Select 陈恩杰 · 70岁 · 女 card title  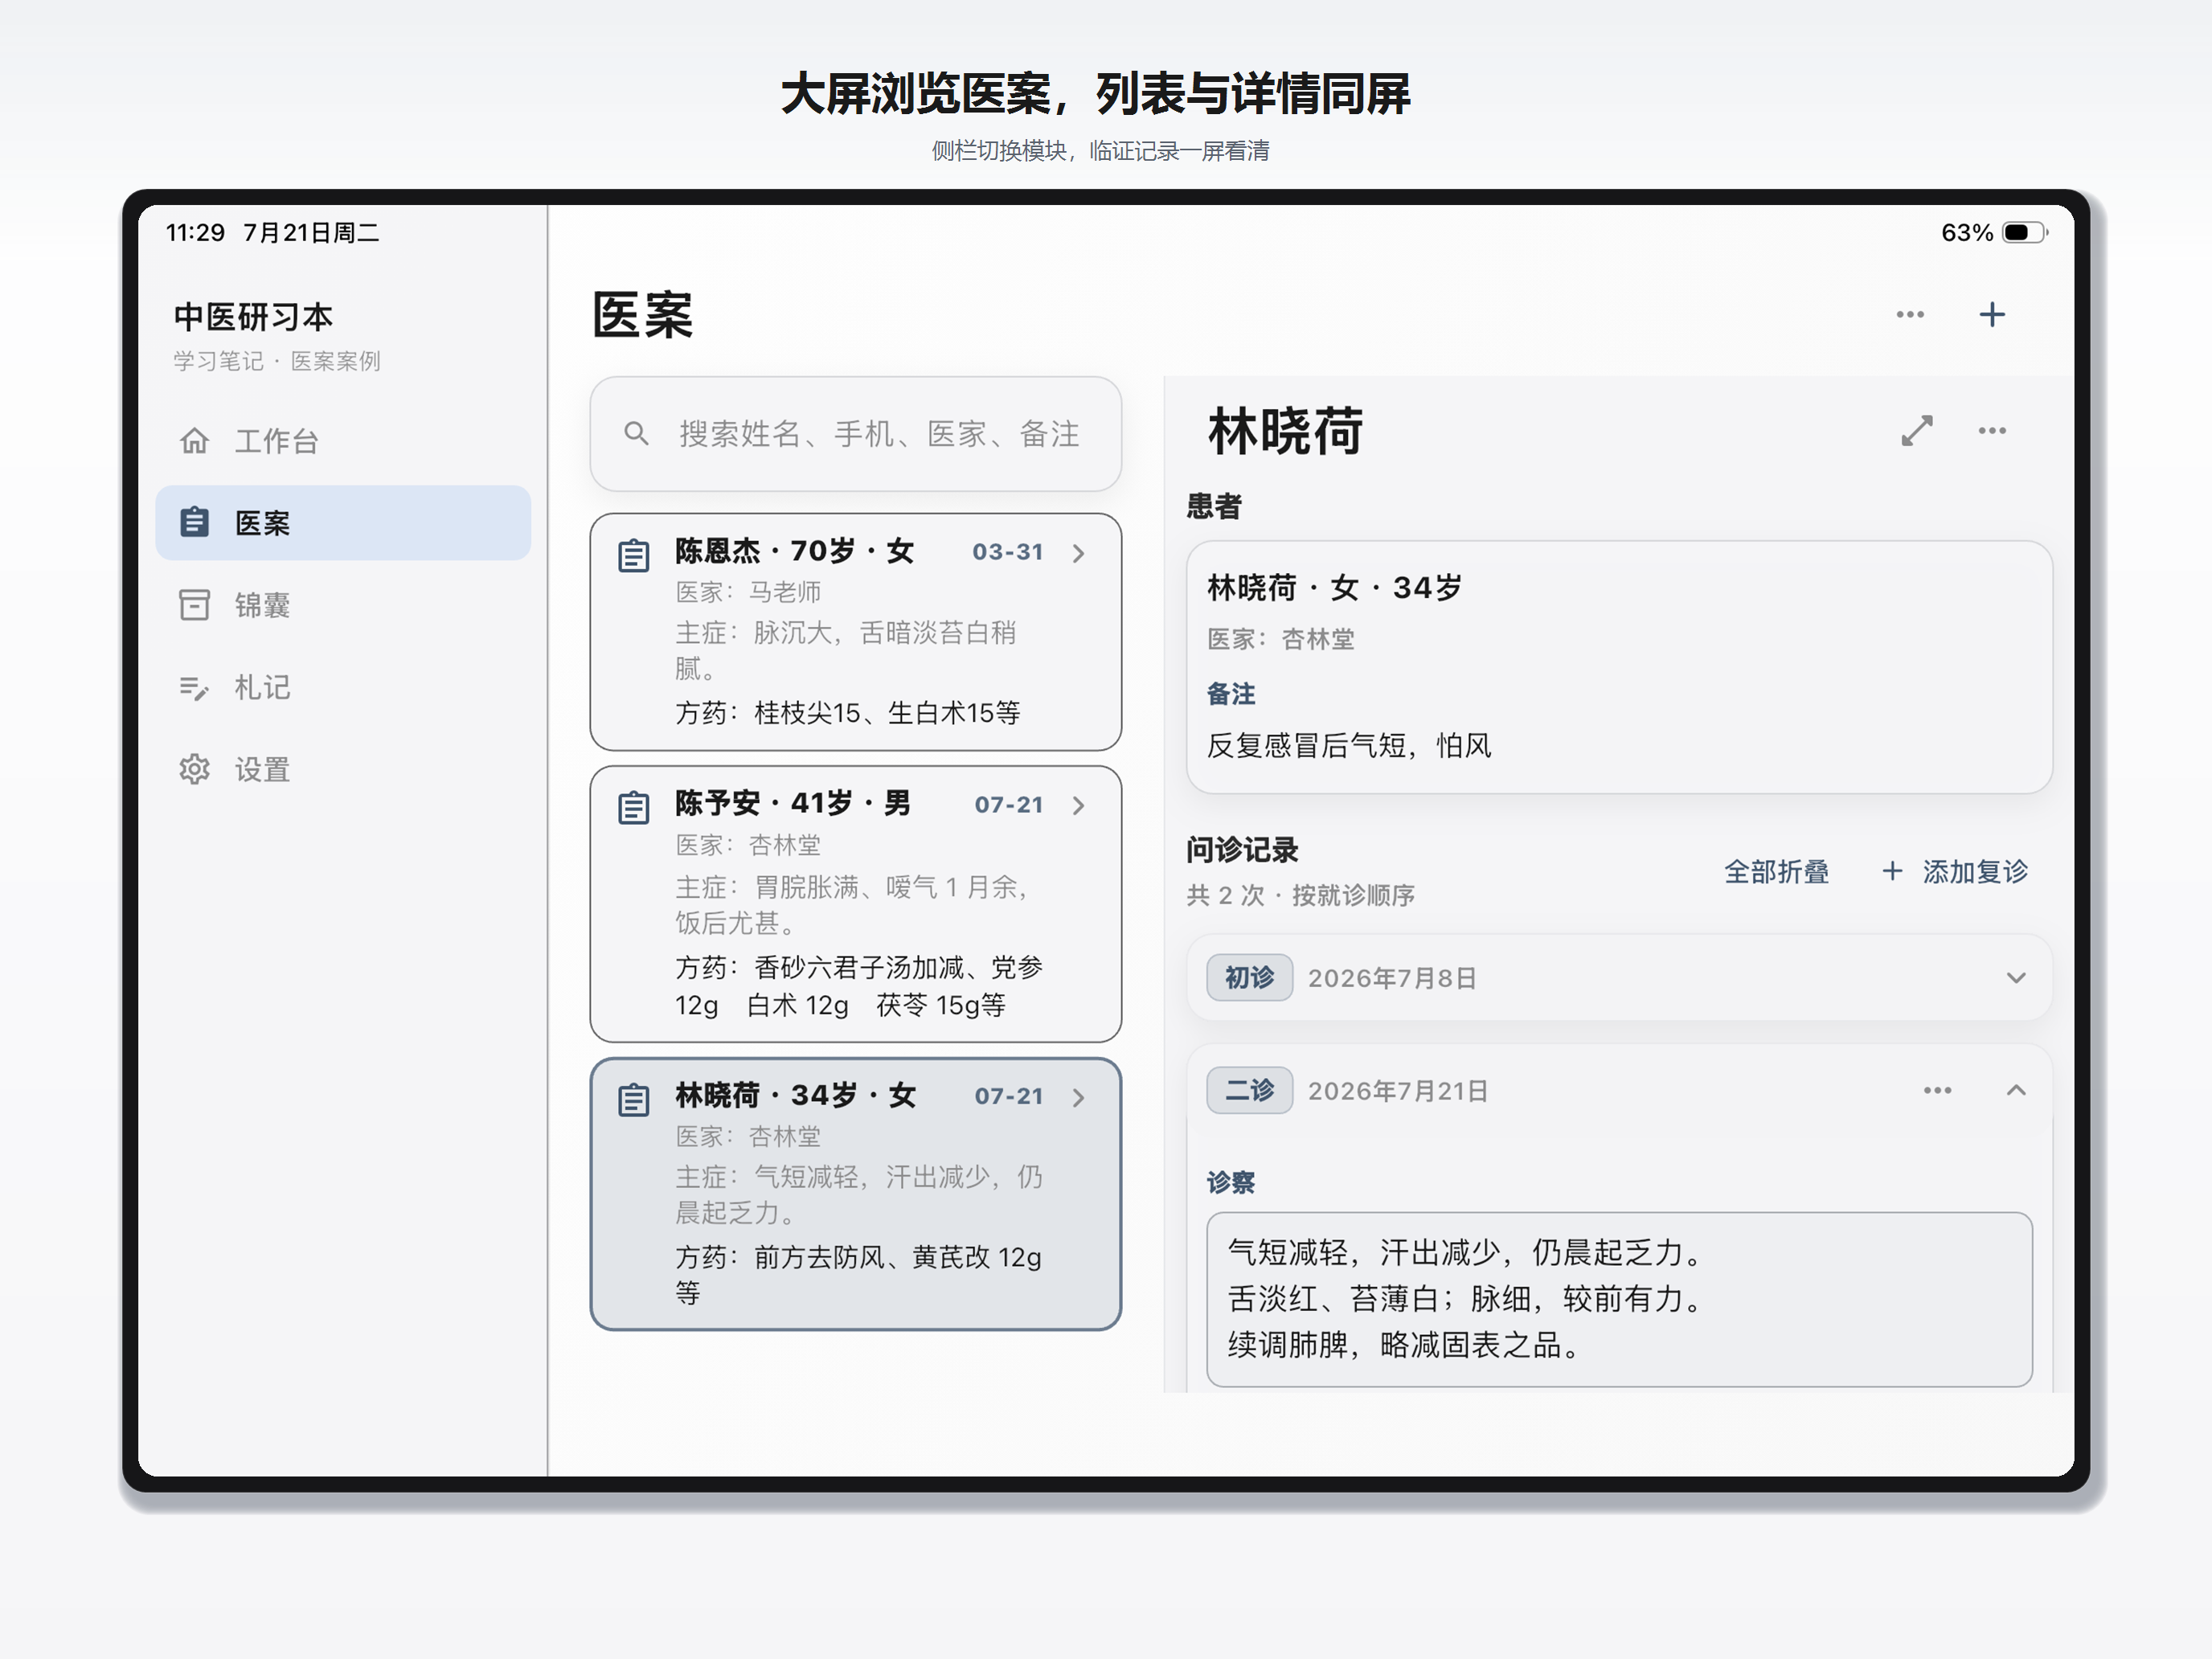click(795, 551)
